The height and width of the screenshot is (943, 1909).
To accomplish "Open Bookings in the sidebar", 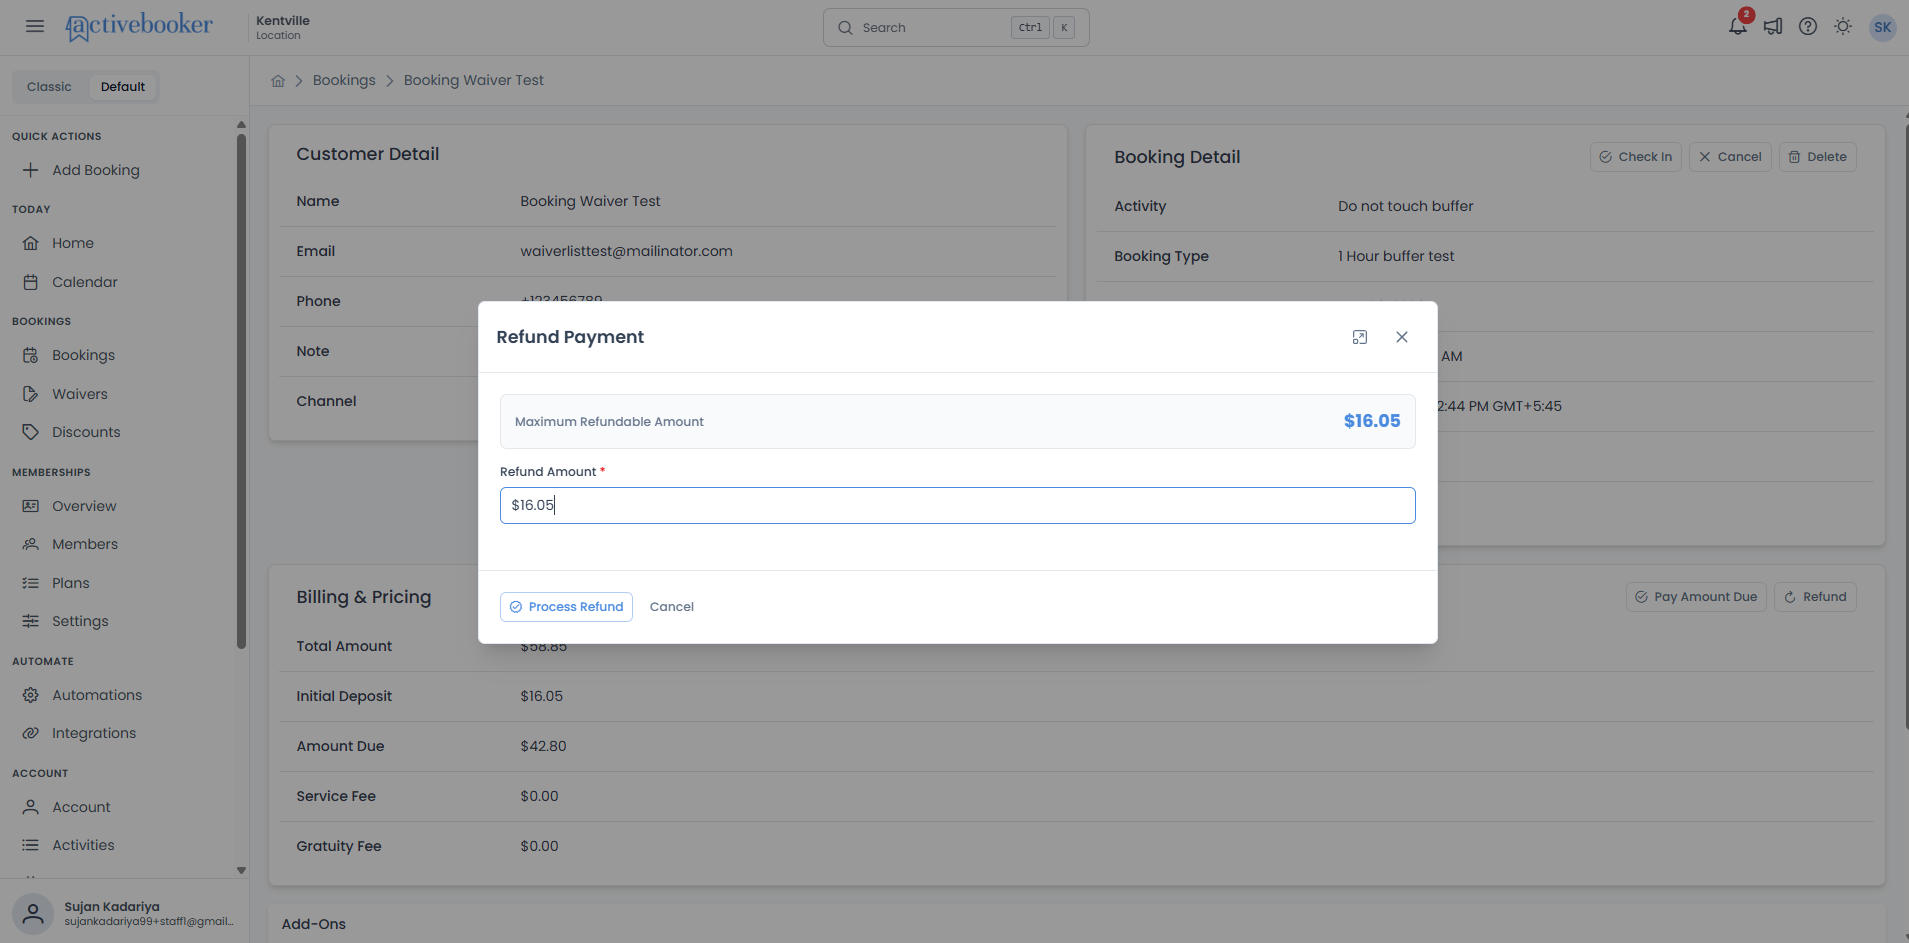I will pyautogui.click(x=83, y=355).
